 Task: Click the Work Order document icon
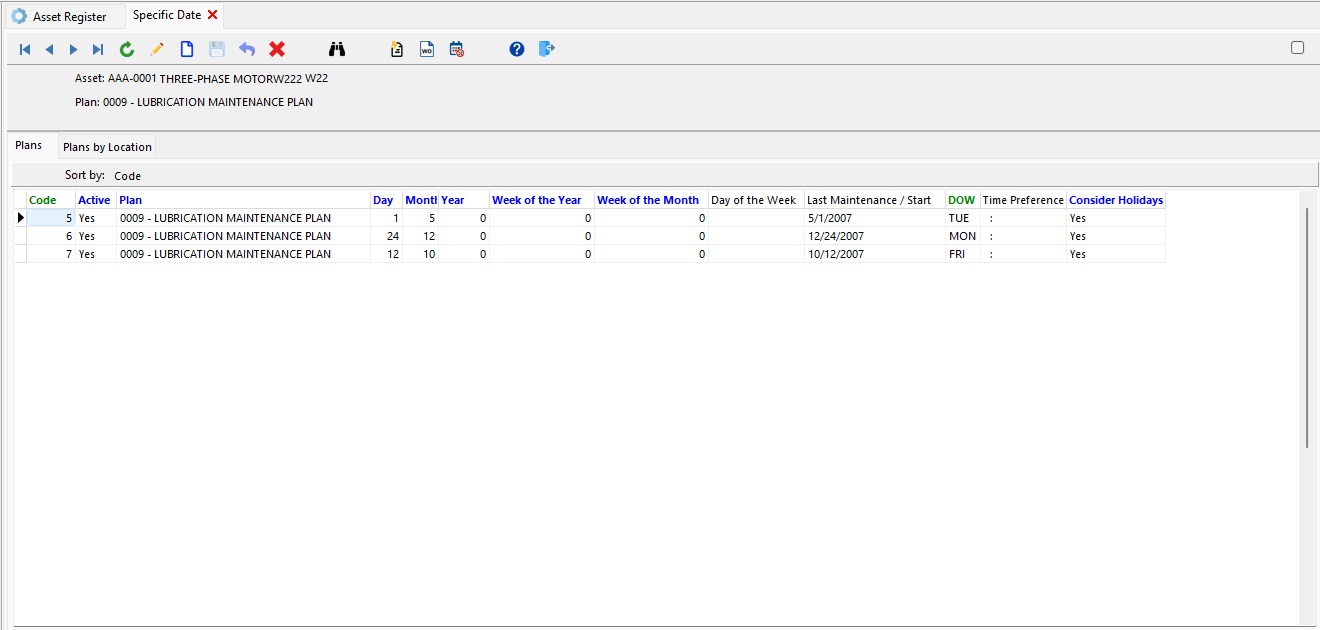[427, 48]
